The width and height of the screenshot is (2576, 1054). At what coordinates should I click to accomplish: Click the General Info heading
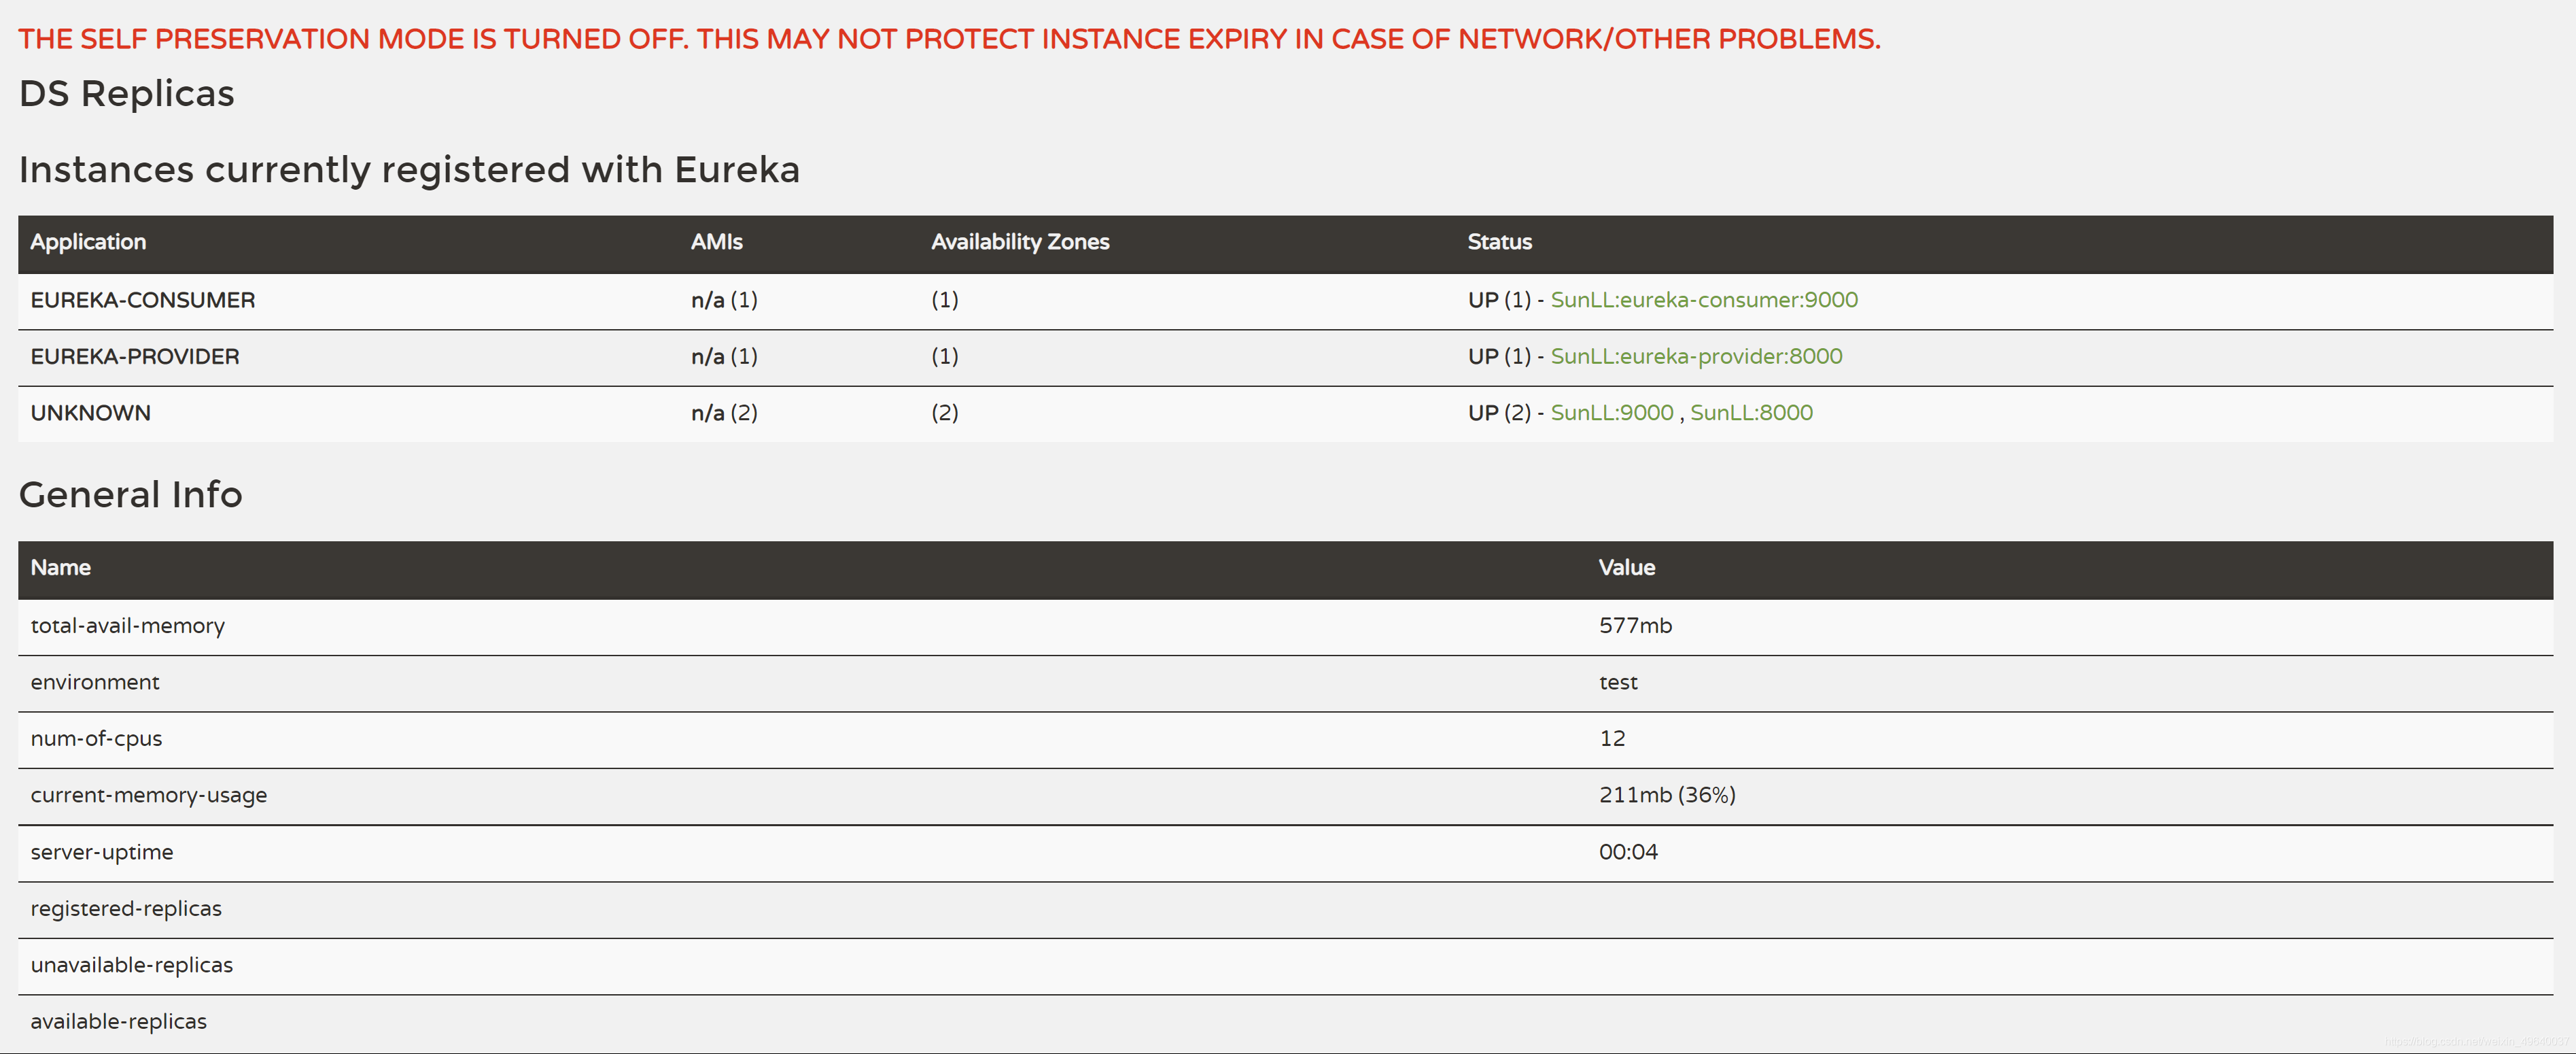point(130,495)
